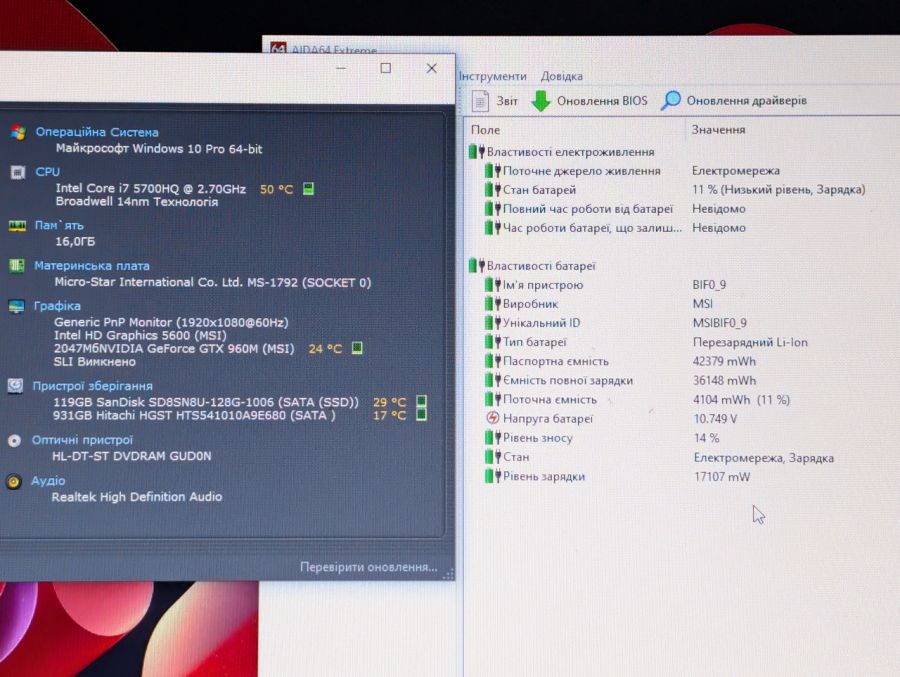Select the Властивості батареї group row
900x677 pixels.
click(x=532, y=265)
